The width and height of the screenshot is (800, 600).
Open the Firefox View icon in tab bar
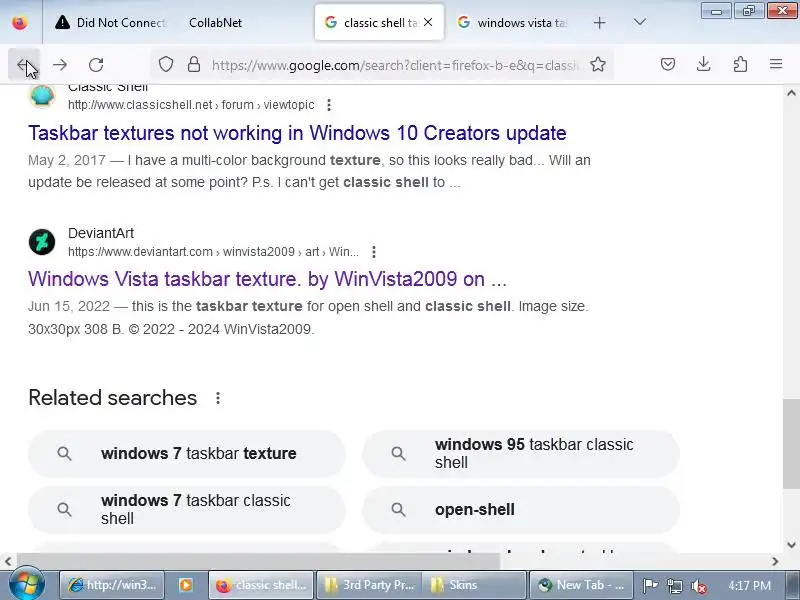click(20, 22)
